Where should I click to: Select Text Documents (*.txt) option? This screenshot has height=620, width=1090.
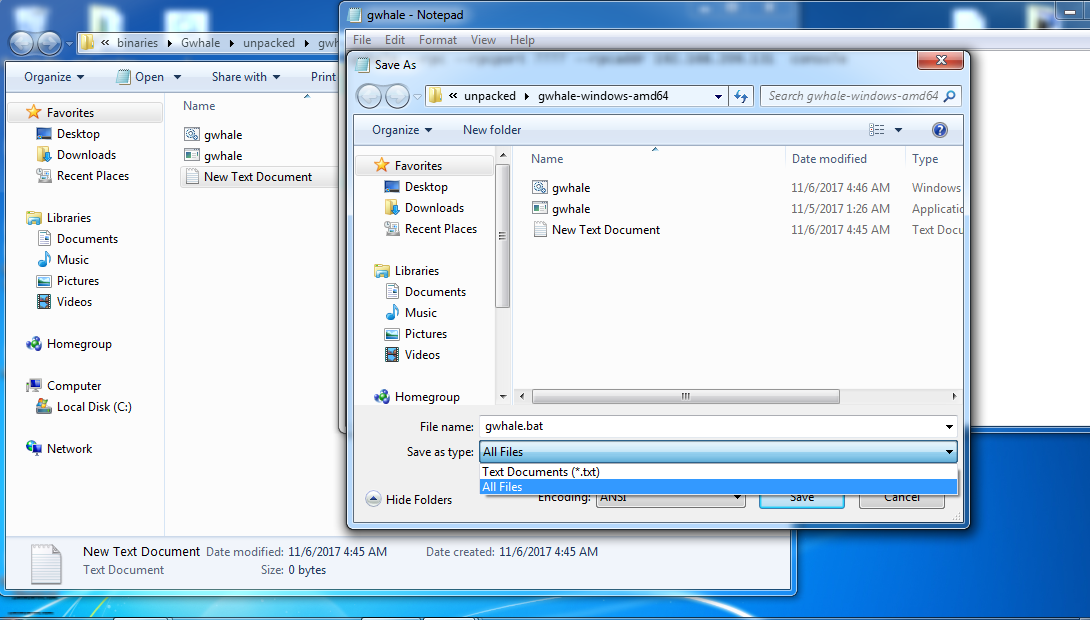(718, 471)
